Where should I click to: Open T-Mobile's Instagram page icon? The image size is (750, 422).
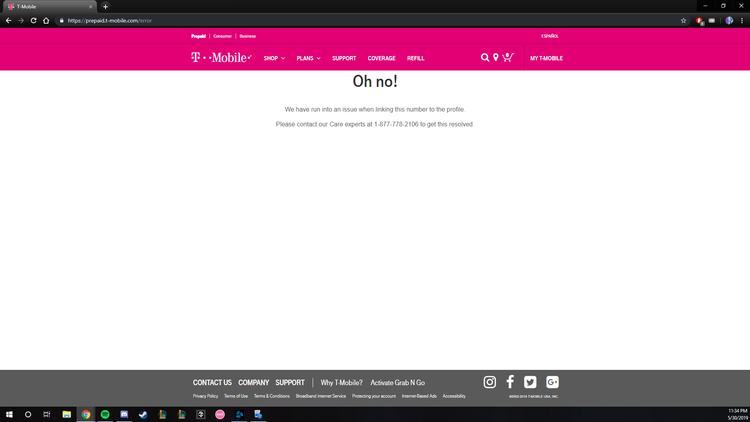[x=489, y=382]
